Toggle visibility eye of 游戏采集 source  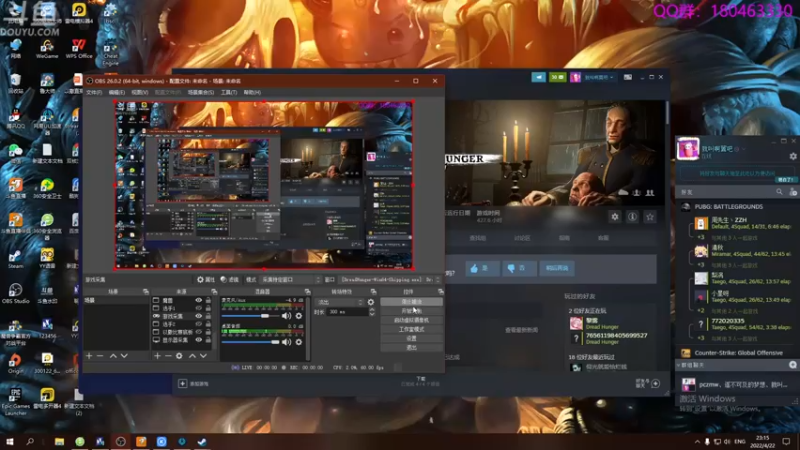[198, 316]
